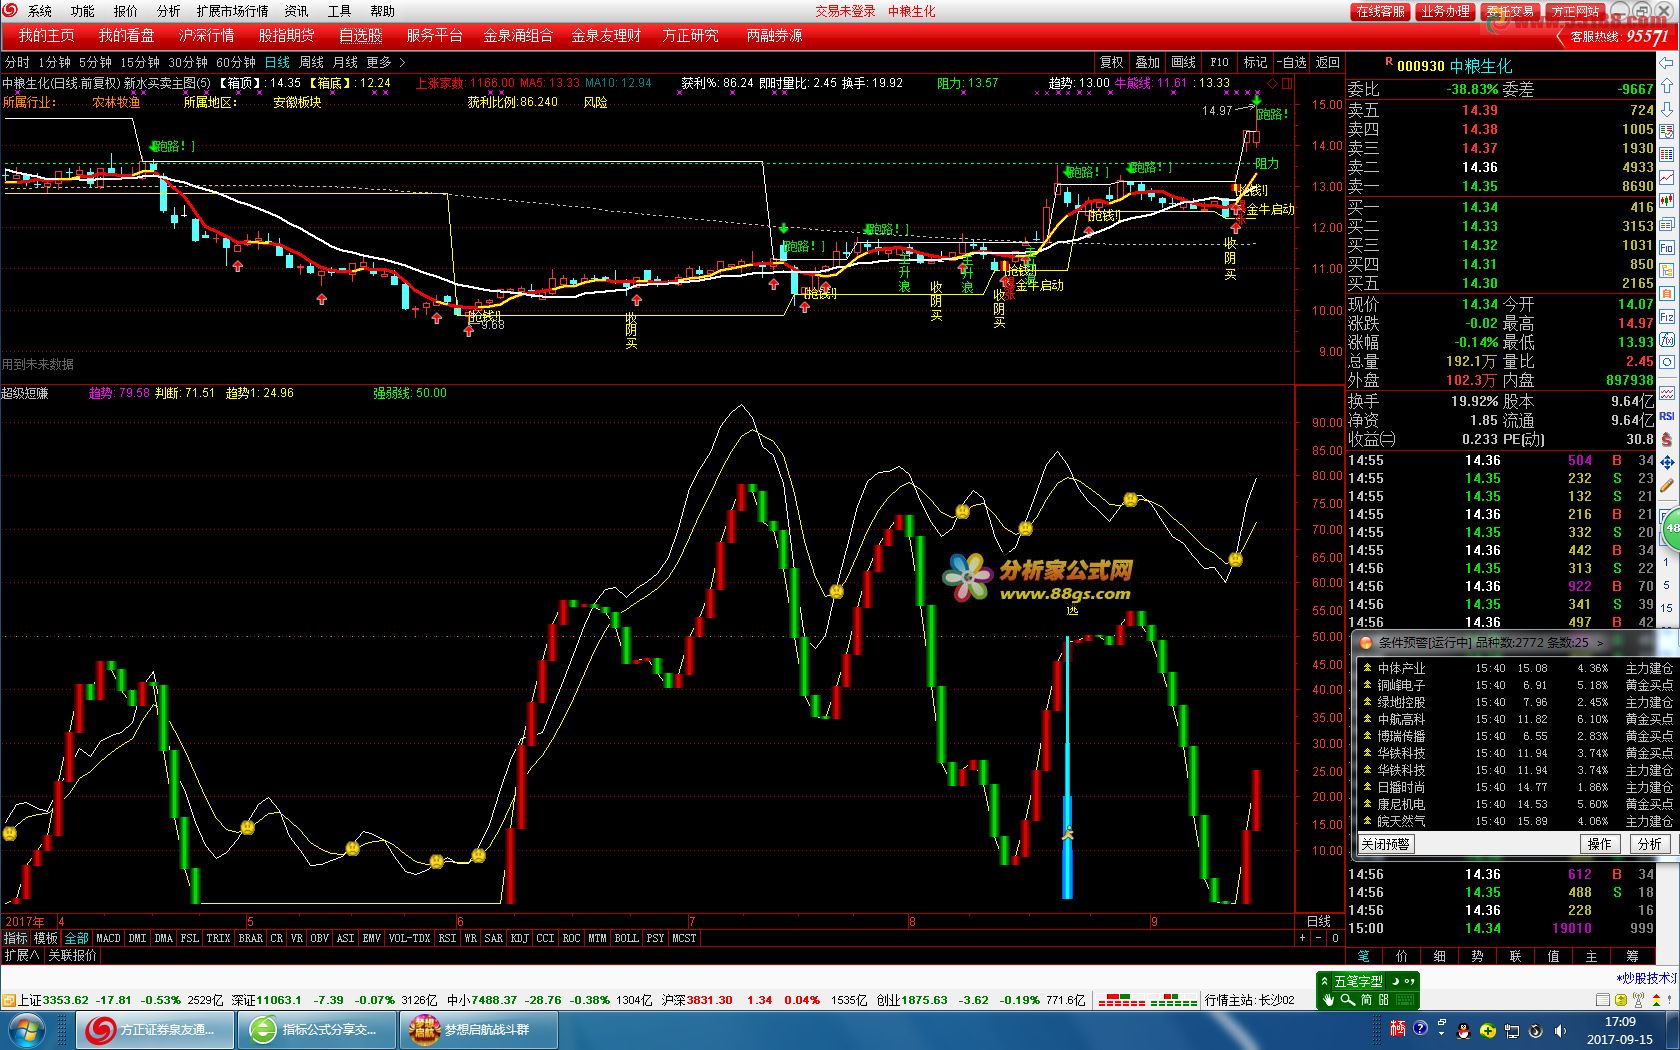Screen dimensions: 1680x1050
Task: Toggle IME moon full/half-width mode
Action: [x=1398, y=981]
